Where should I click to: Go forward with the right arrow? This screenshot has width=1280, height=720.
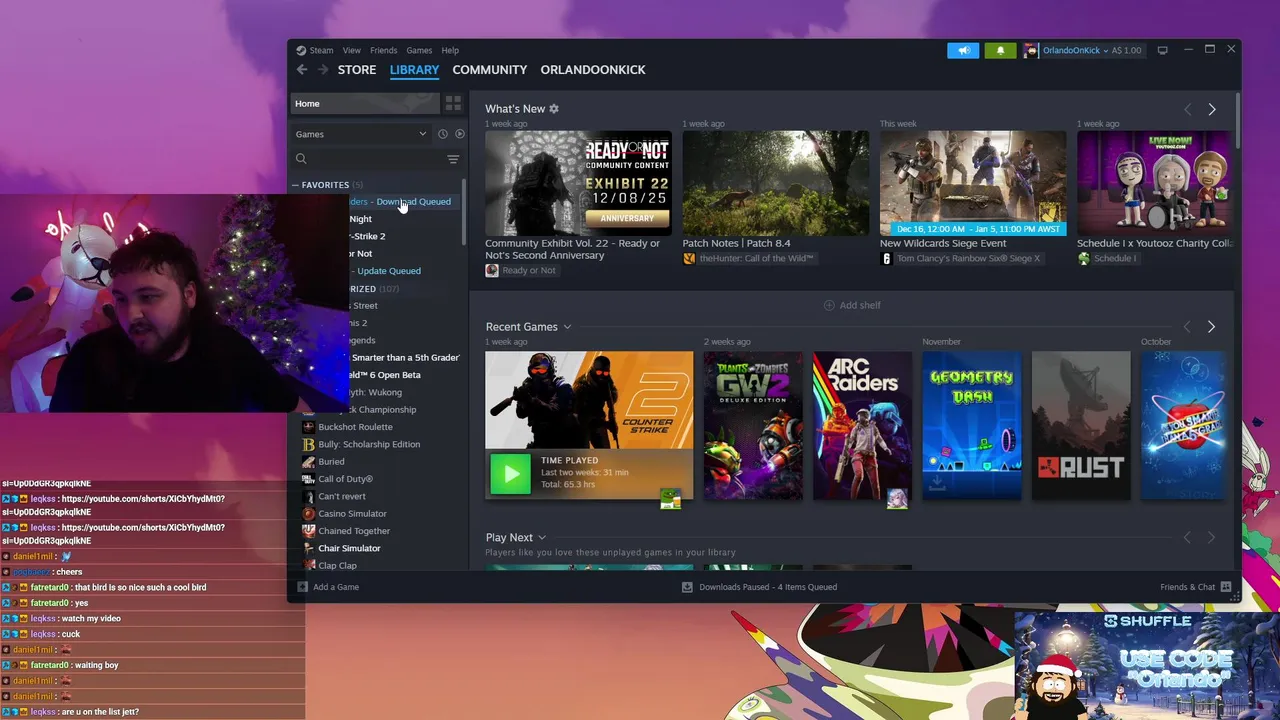(323, 70)
